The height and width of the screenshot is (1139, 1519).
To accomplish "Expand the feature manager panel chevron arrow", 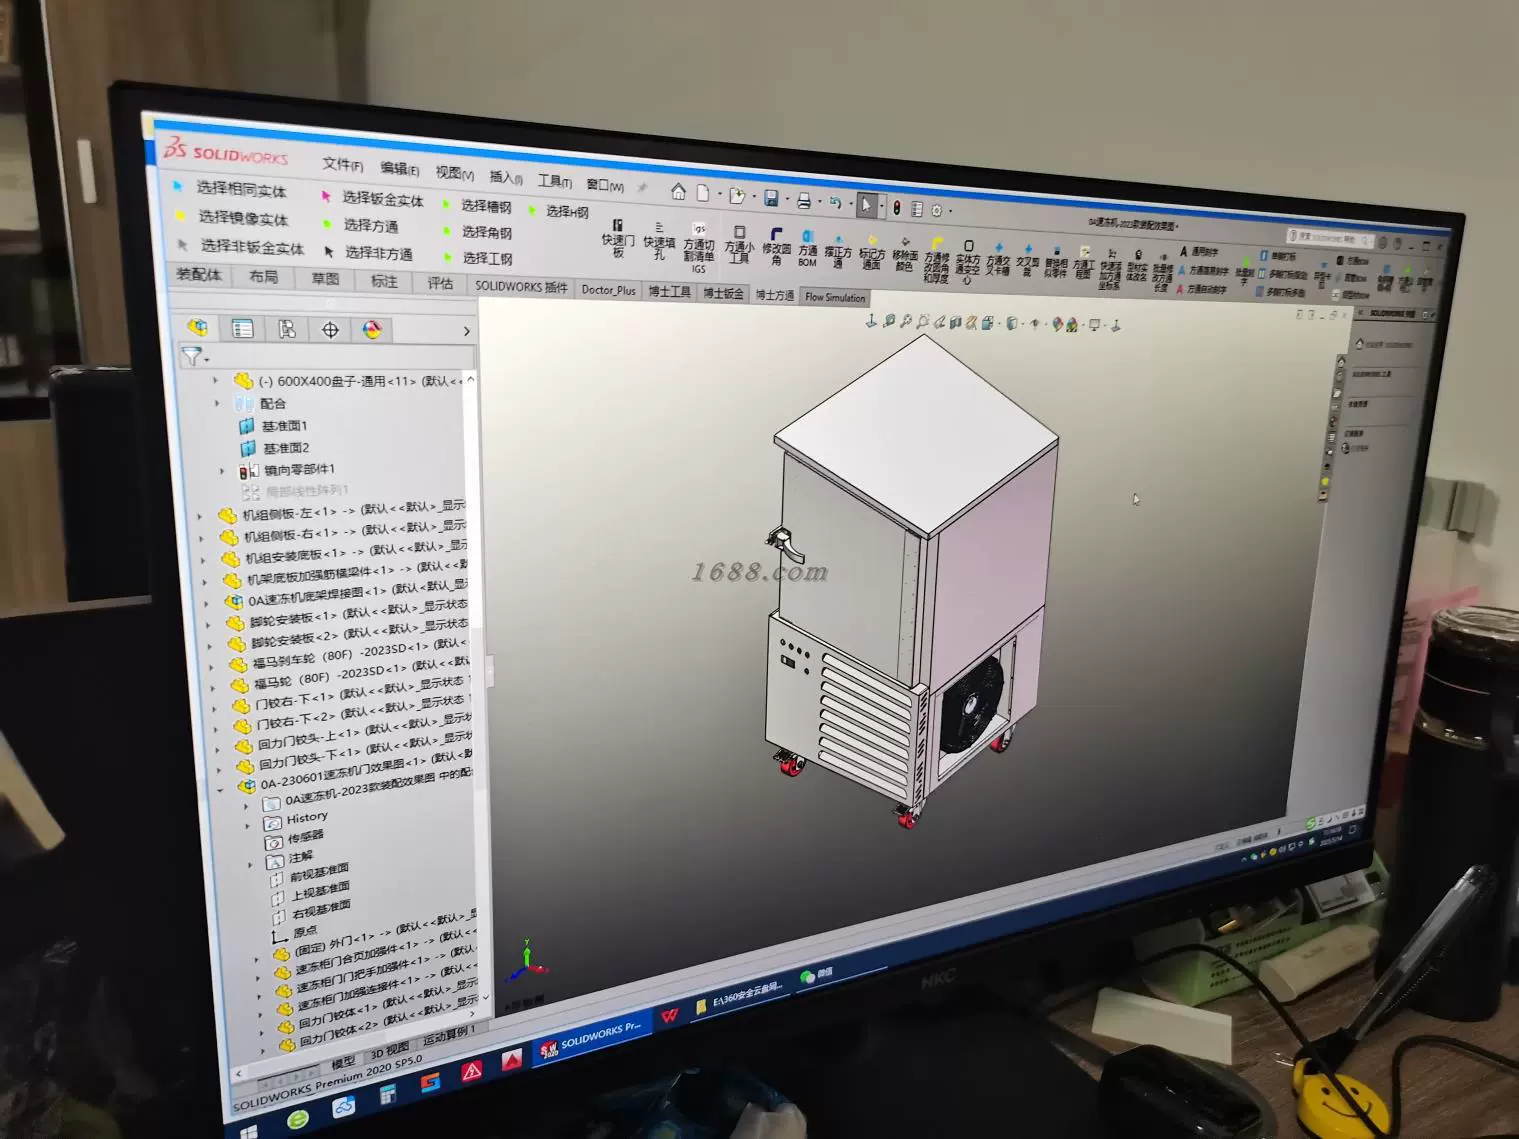I will 466,331.
